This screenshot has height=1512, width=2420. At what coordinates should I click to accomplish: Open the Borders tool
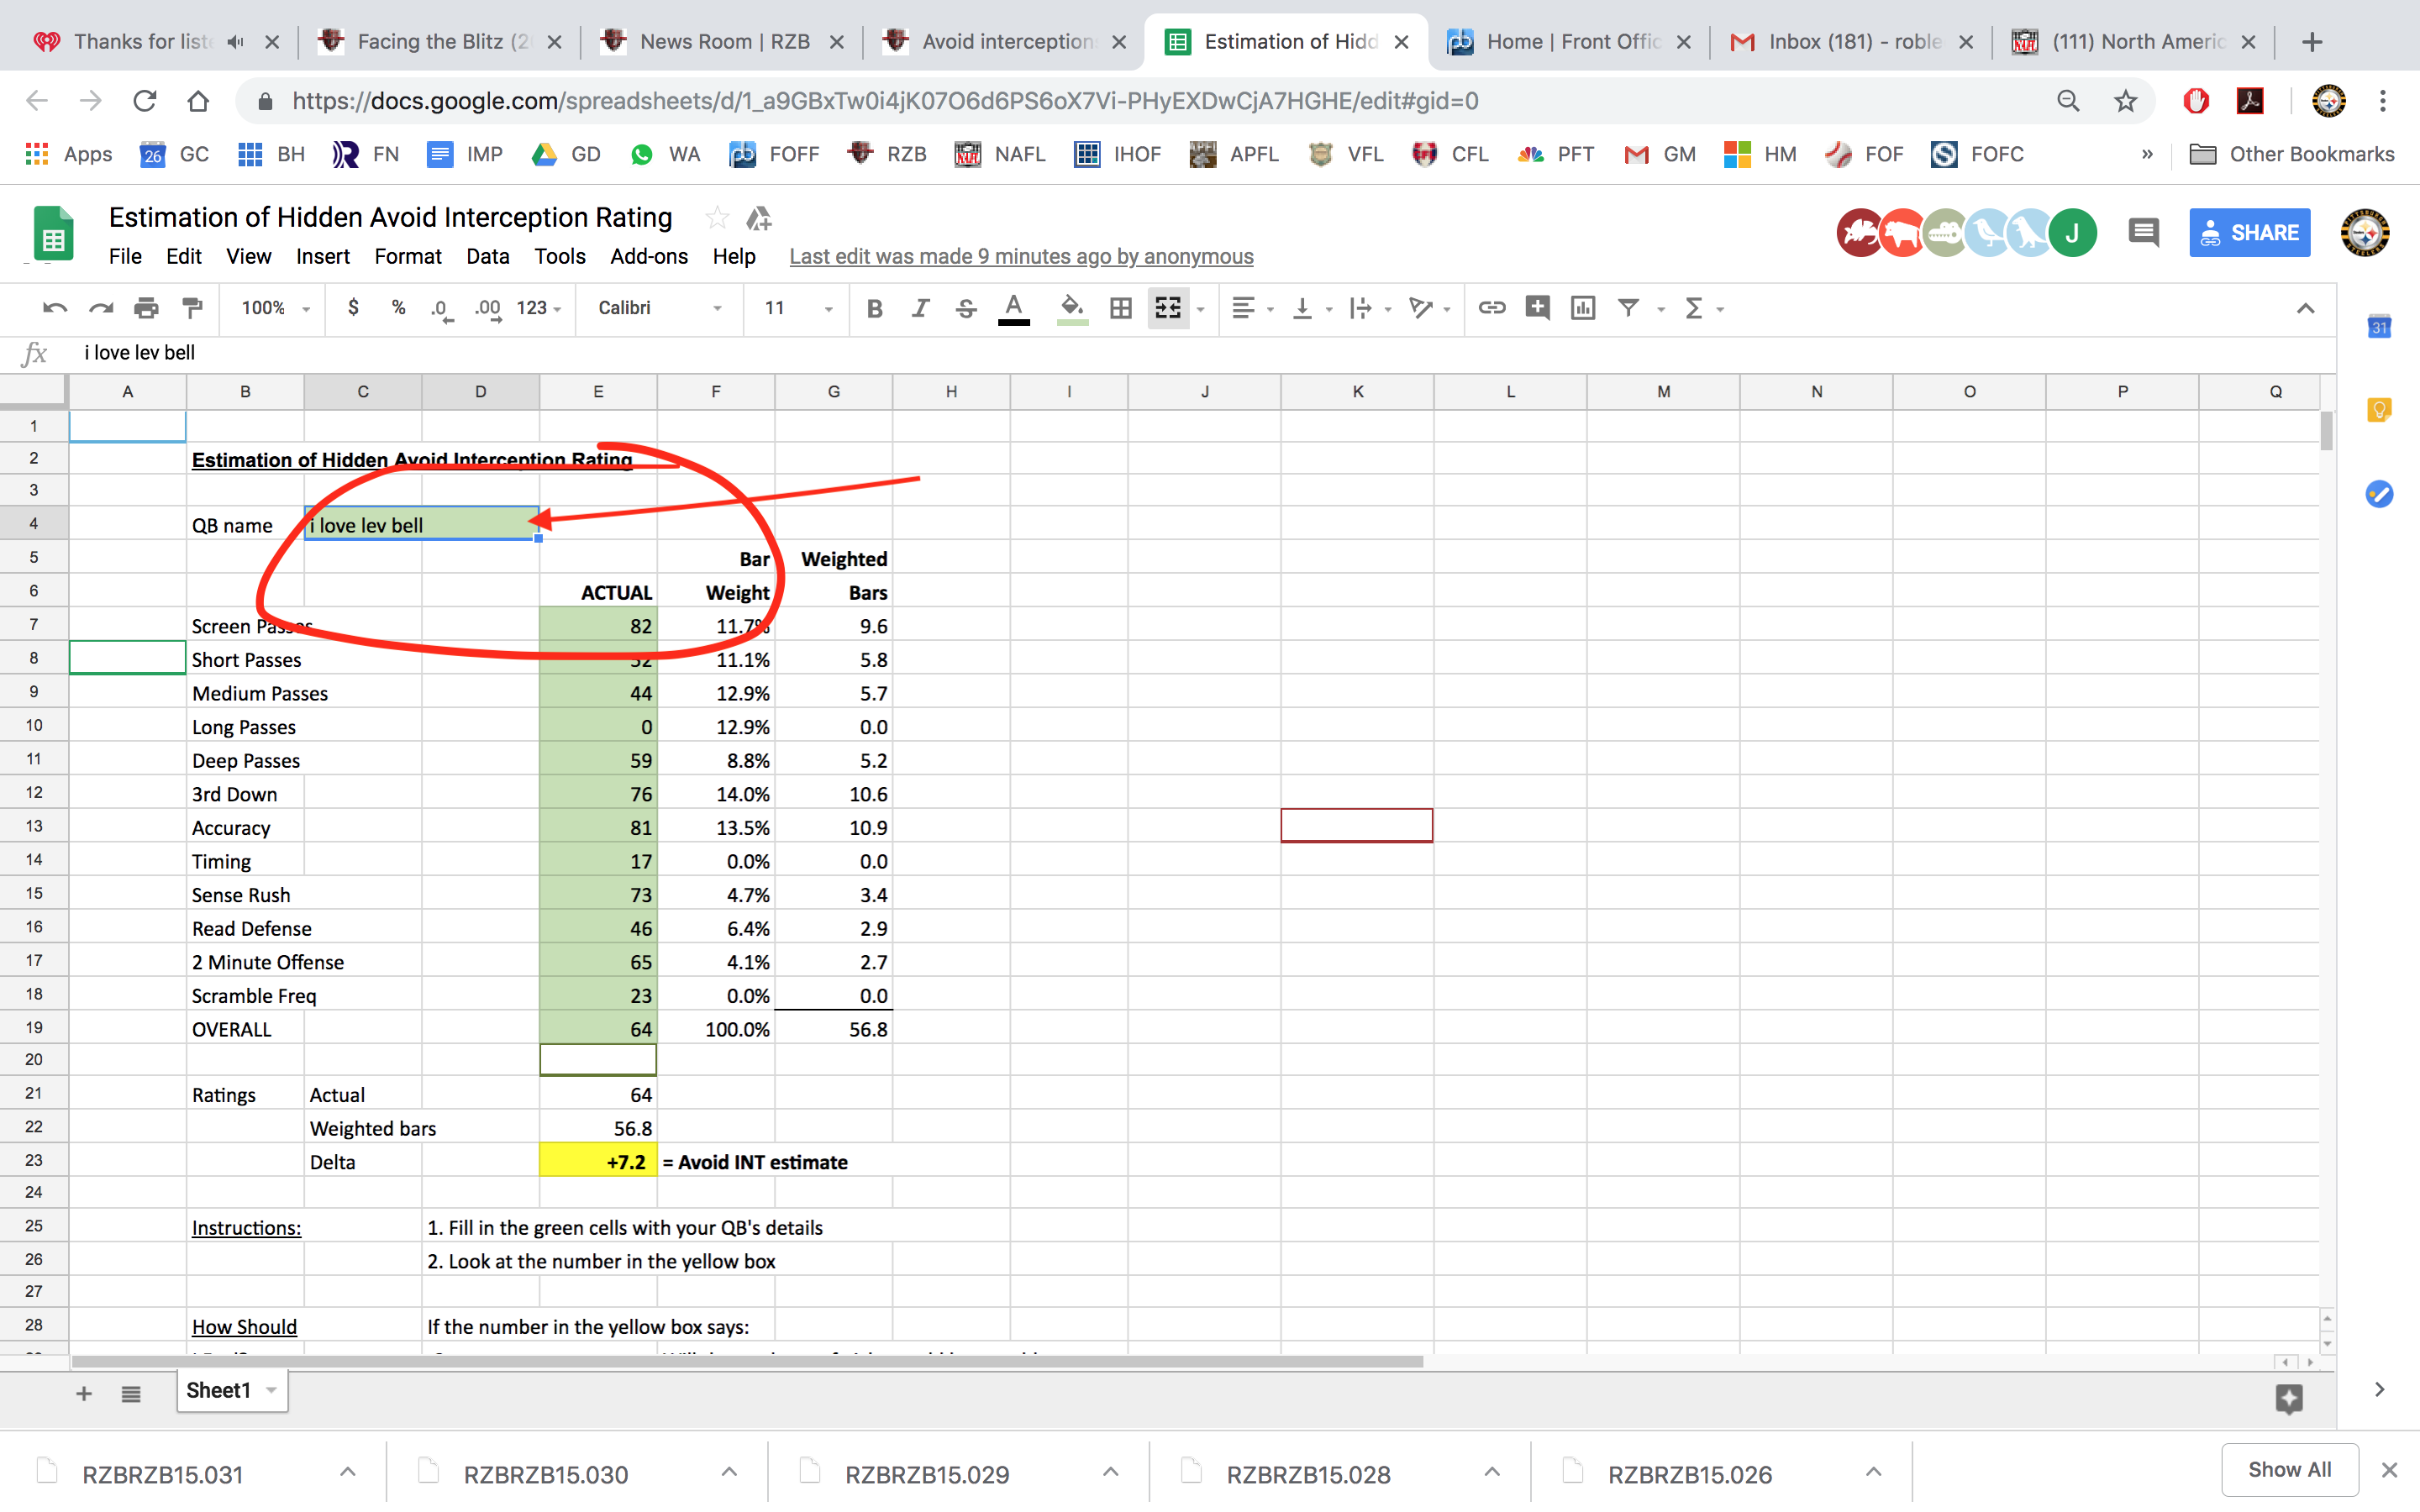click(x=1121, y=308)
